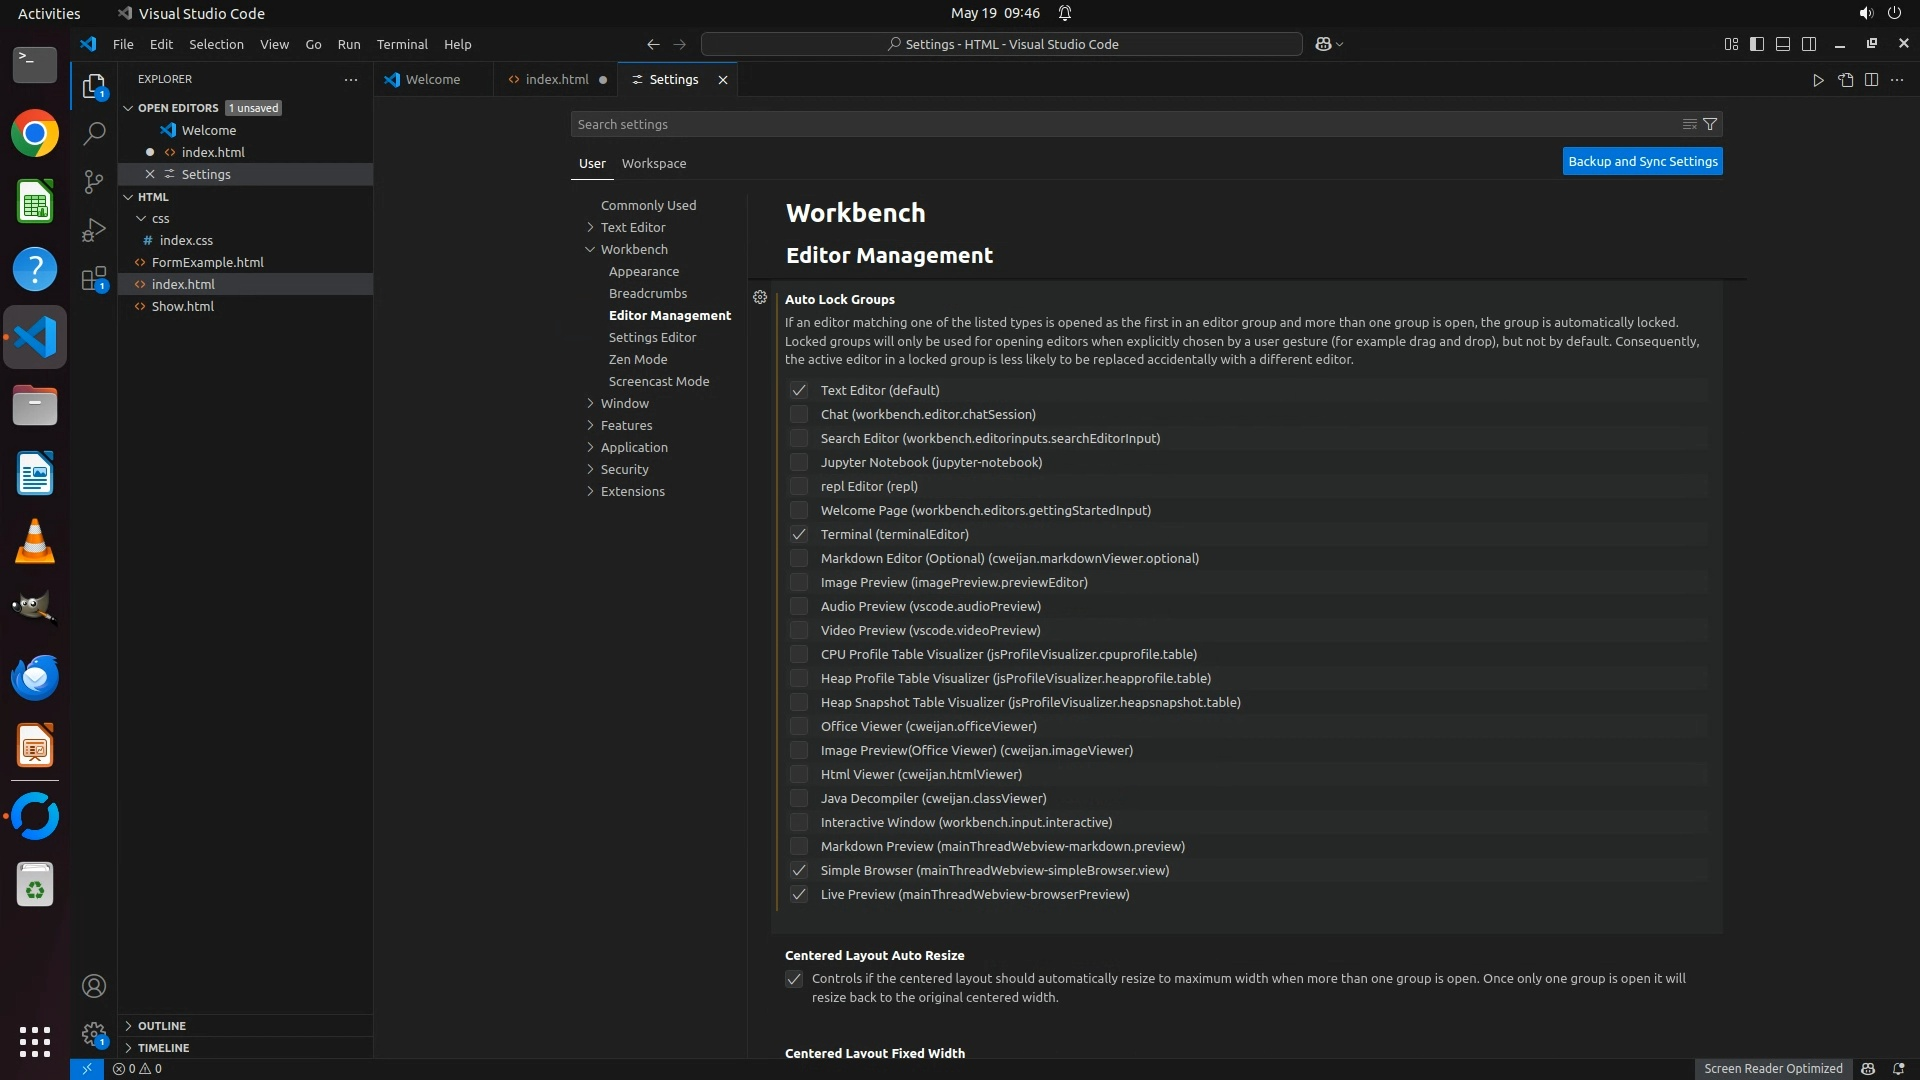
Task: Switch to the Workspace settings tab
Action: (x=653, y=164)
